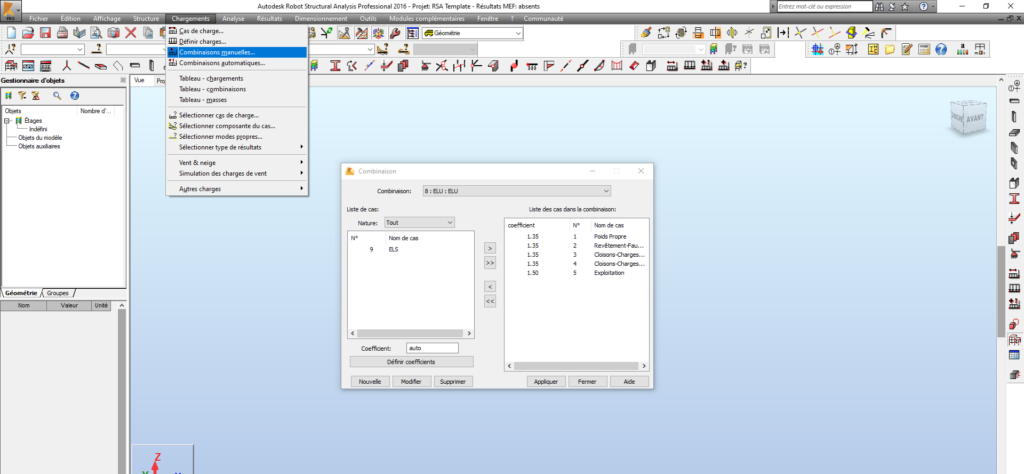Click the help icon in object manager

pos(74,95)
